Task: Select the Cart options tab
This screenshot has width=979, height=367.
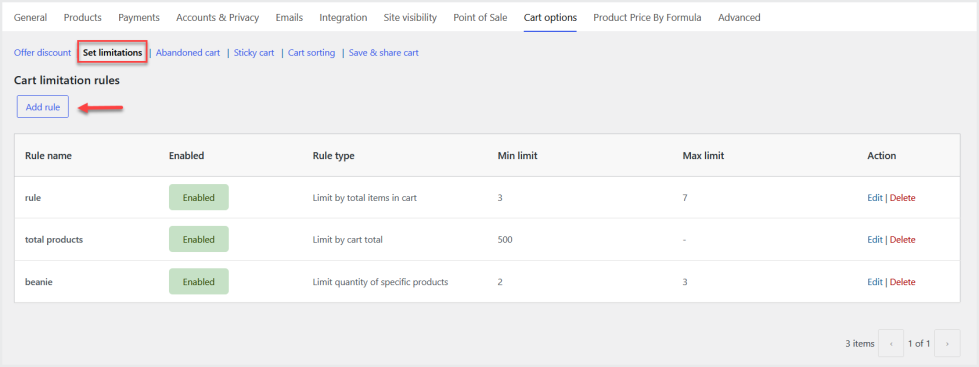Action: 550,17
